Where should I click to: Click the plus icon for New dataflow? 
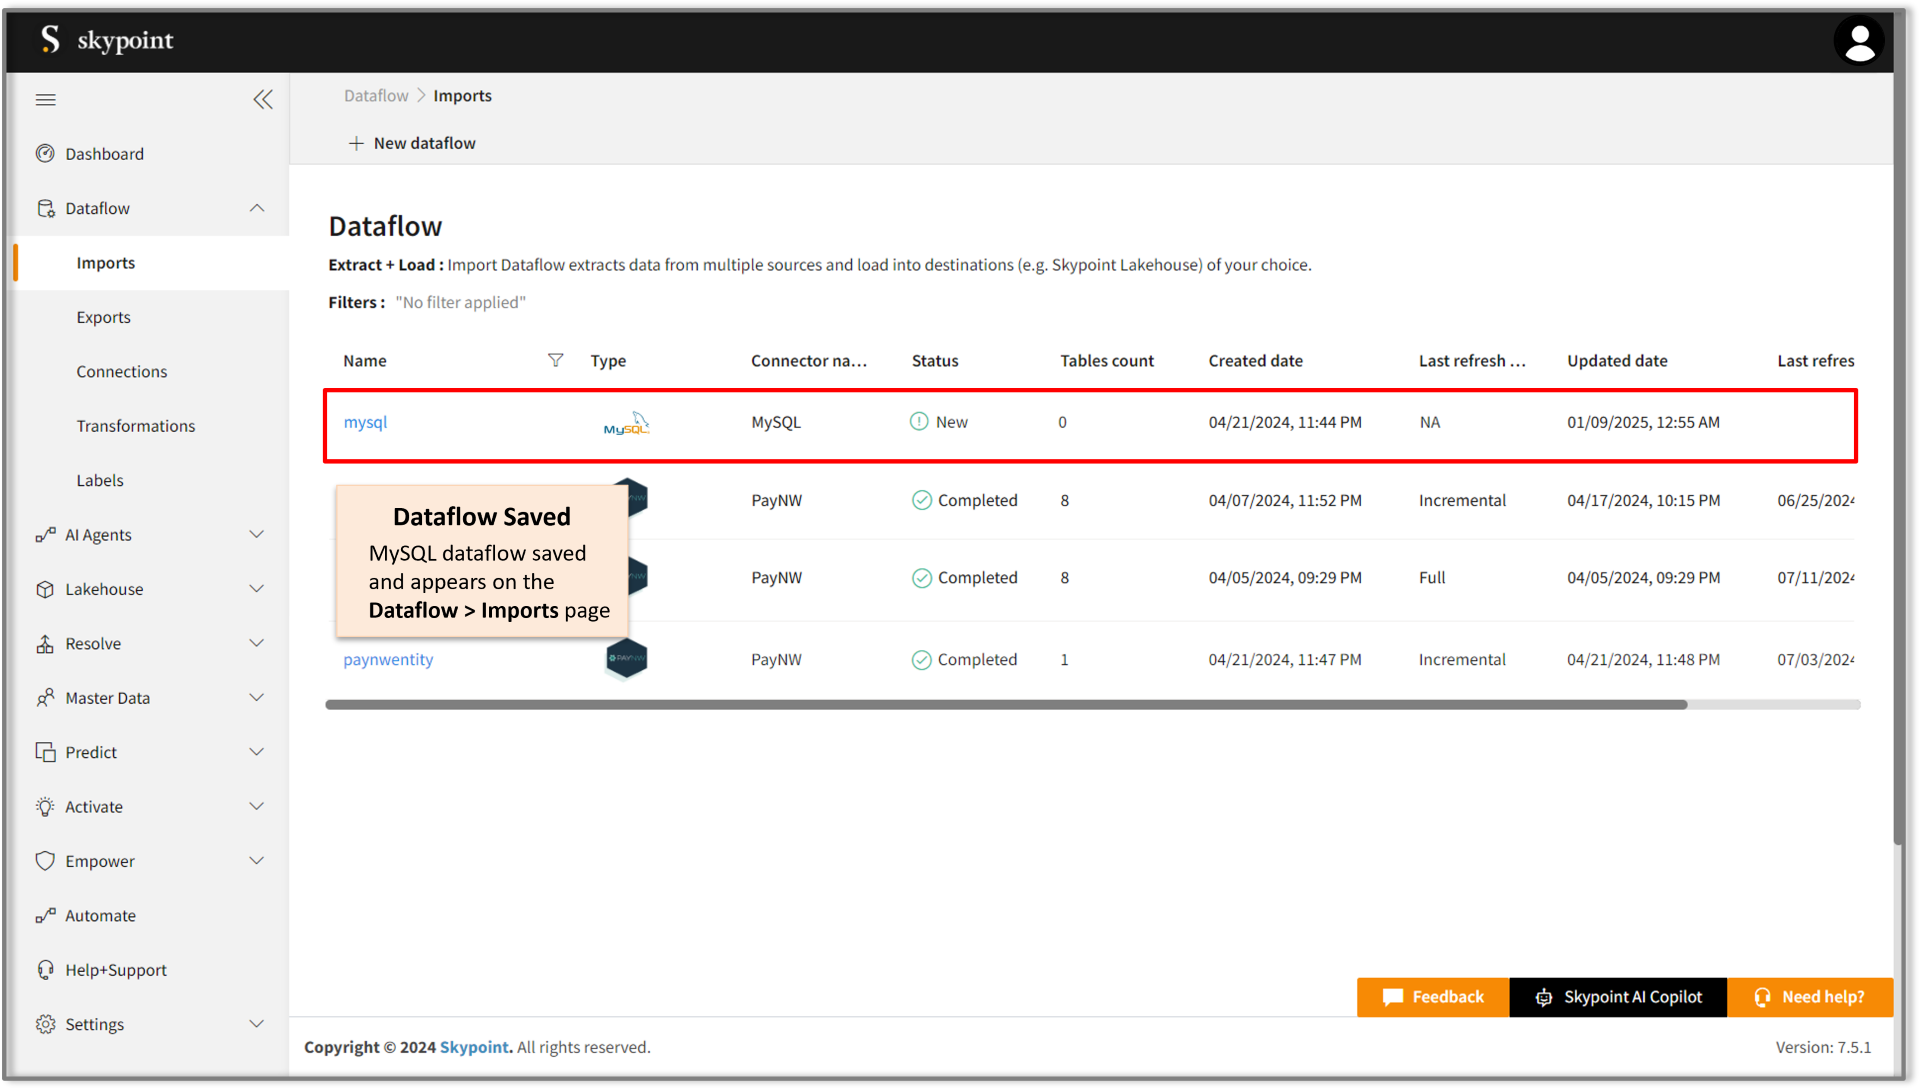tap(356, 143)
